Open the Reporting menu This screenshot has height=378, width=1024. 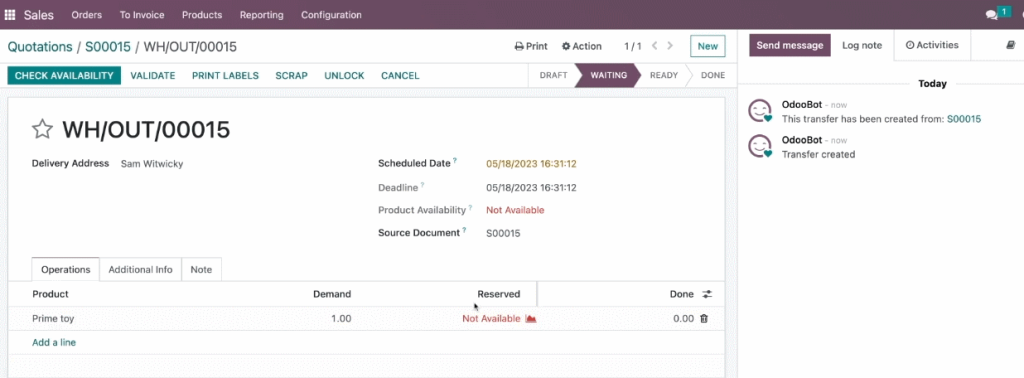click(x=261, y=14)
